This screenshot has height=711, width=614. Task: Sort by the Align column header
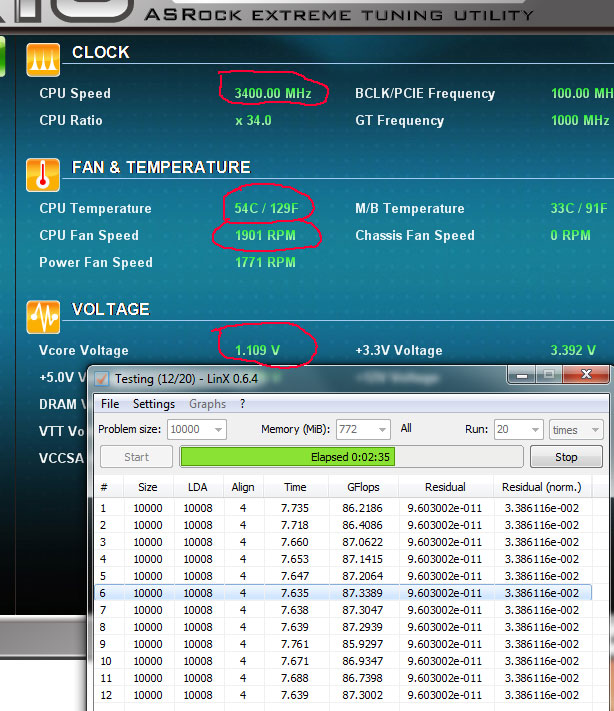243,487
